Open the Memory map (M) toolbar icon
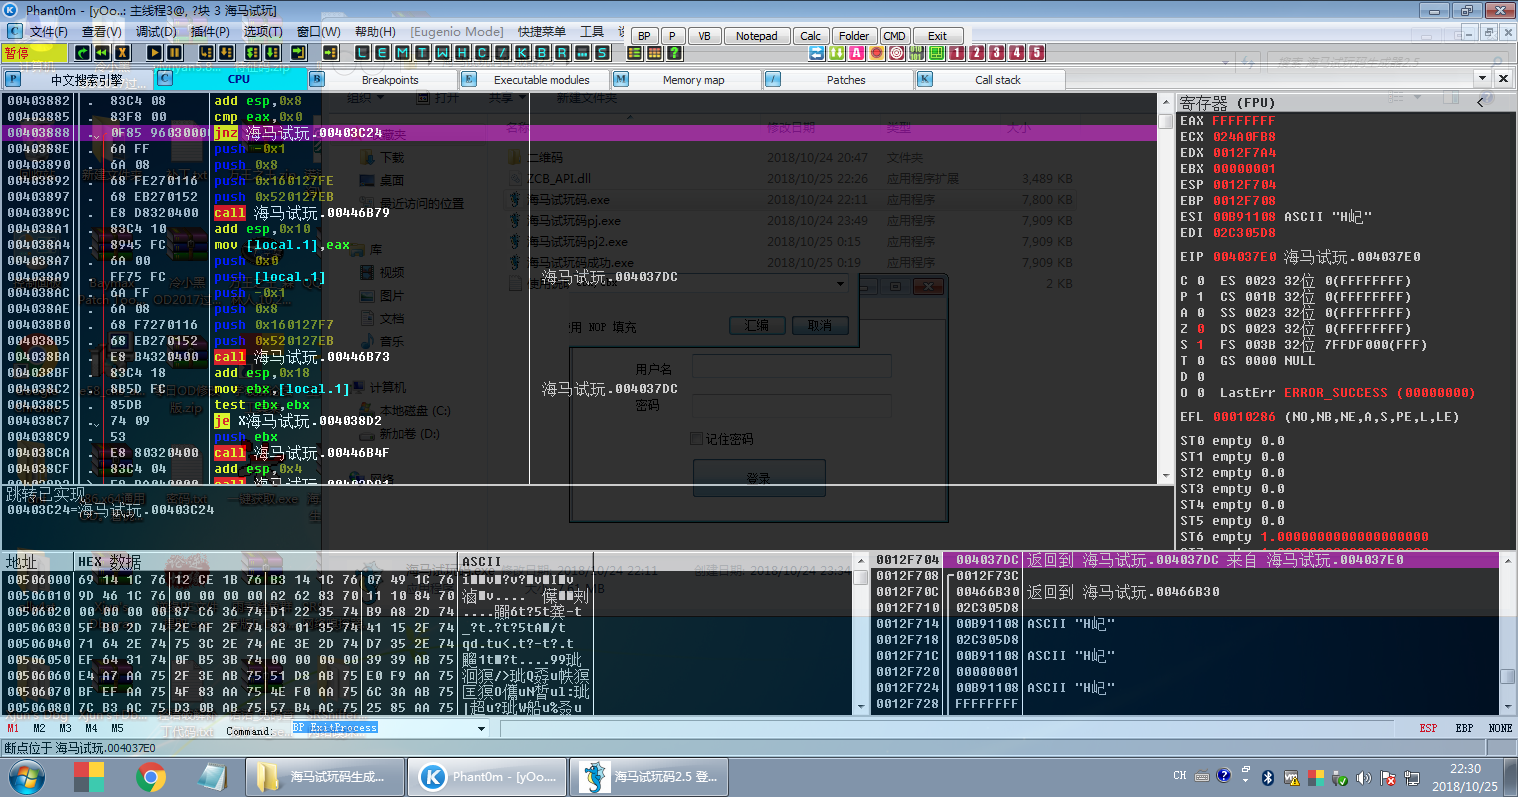Viewport: 1518px width, 797px height. coord(402,52)
